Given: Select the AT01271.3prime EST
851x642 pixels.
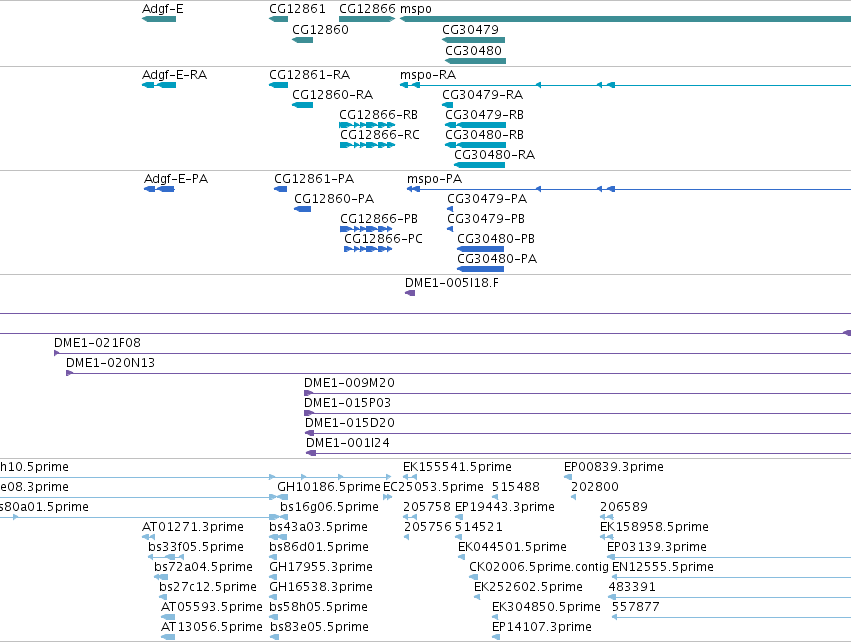Looking at the screenshot, I should click(148, 537).
